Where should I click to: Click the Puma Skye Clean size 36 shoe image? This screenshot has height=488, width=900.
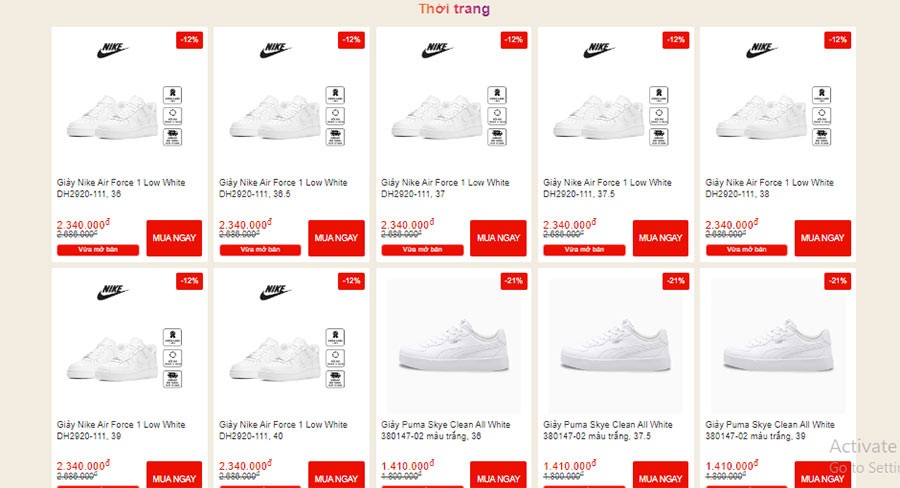point(453,345)
